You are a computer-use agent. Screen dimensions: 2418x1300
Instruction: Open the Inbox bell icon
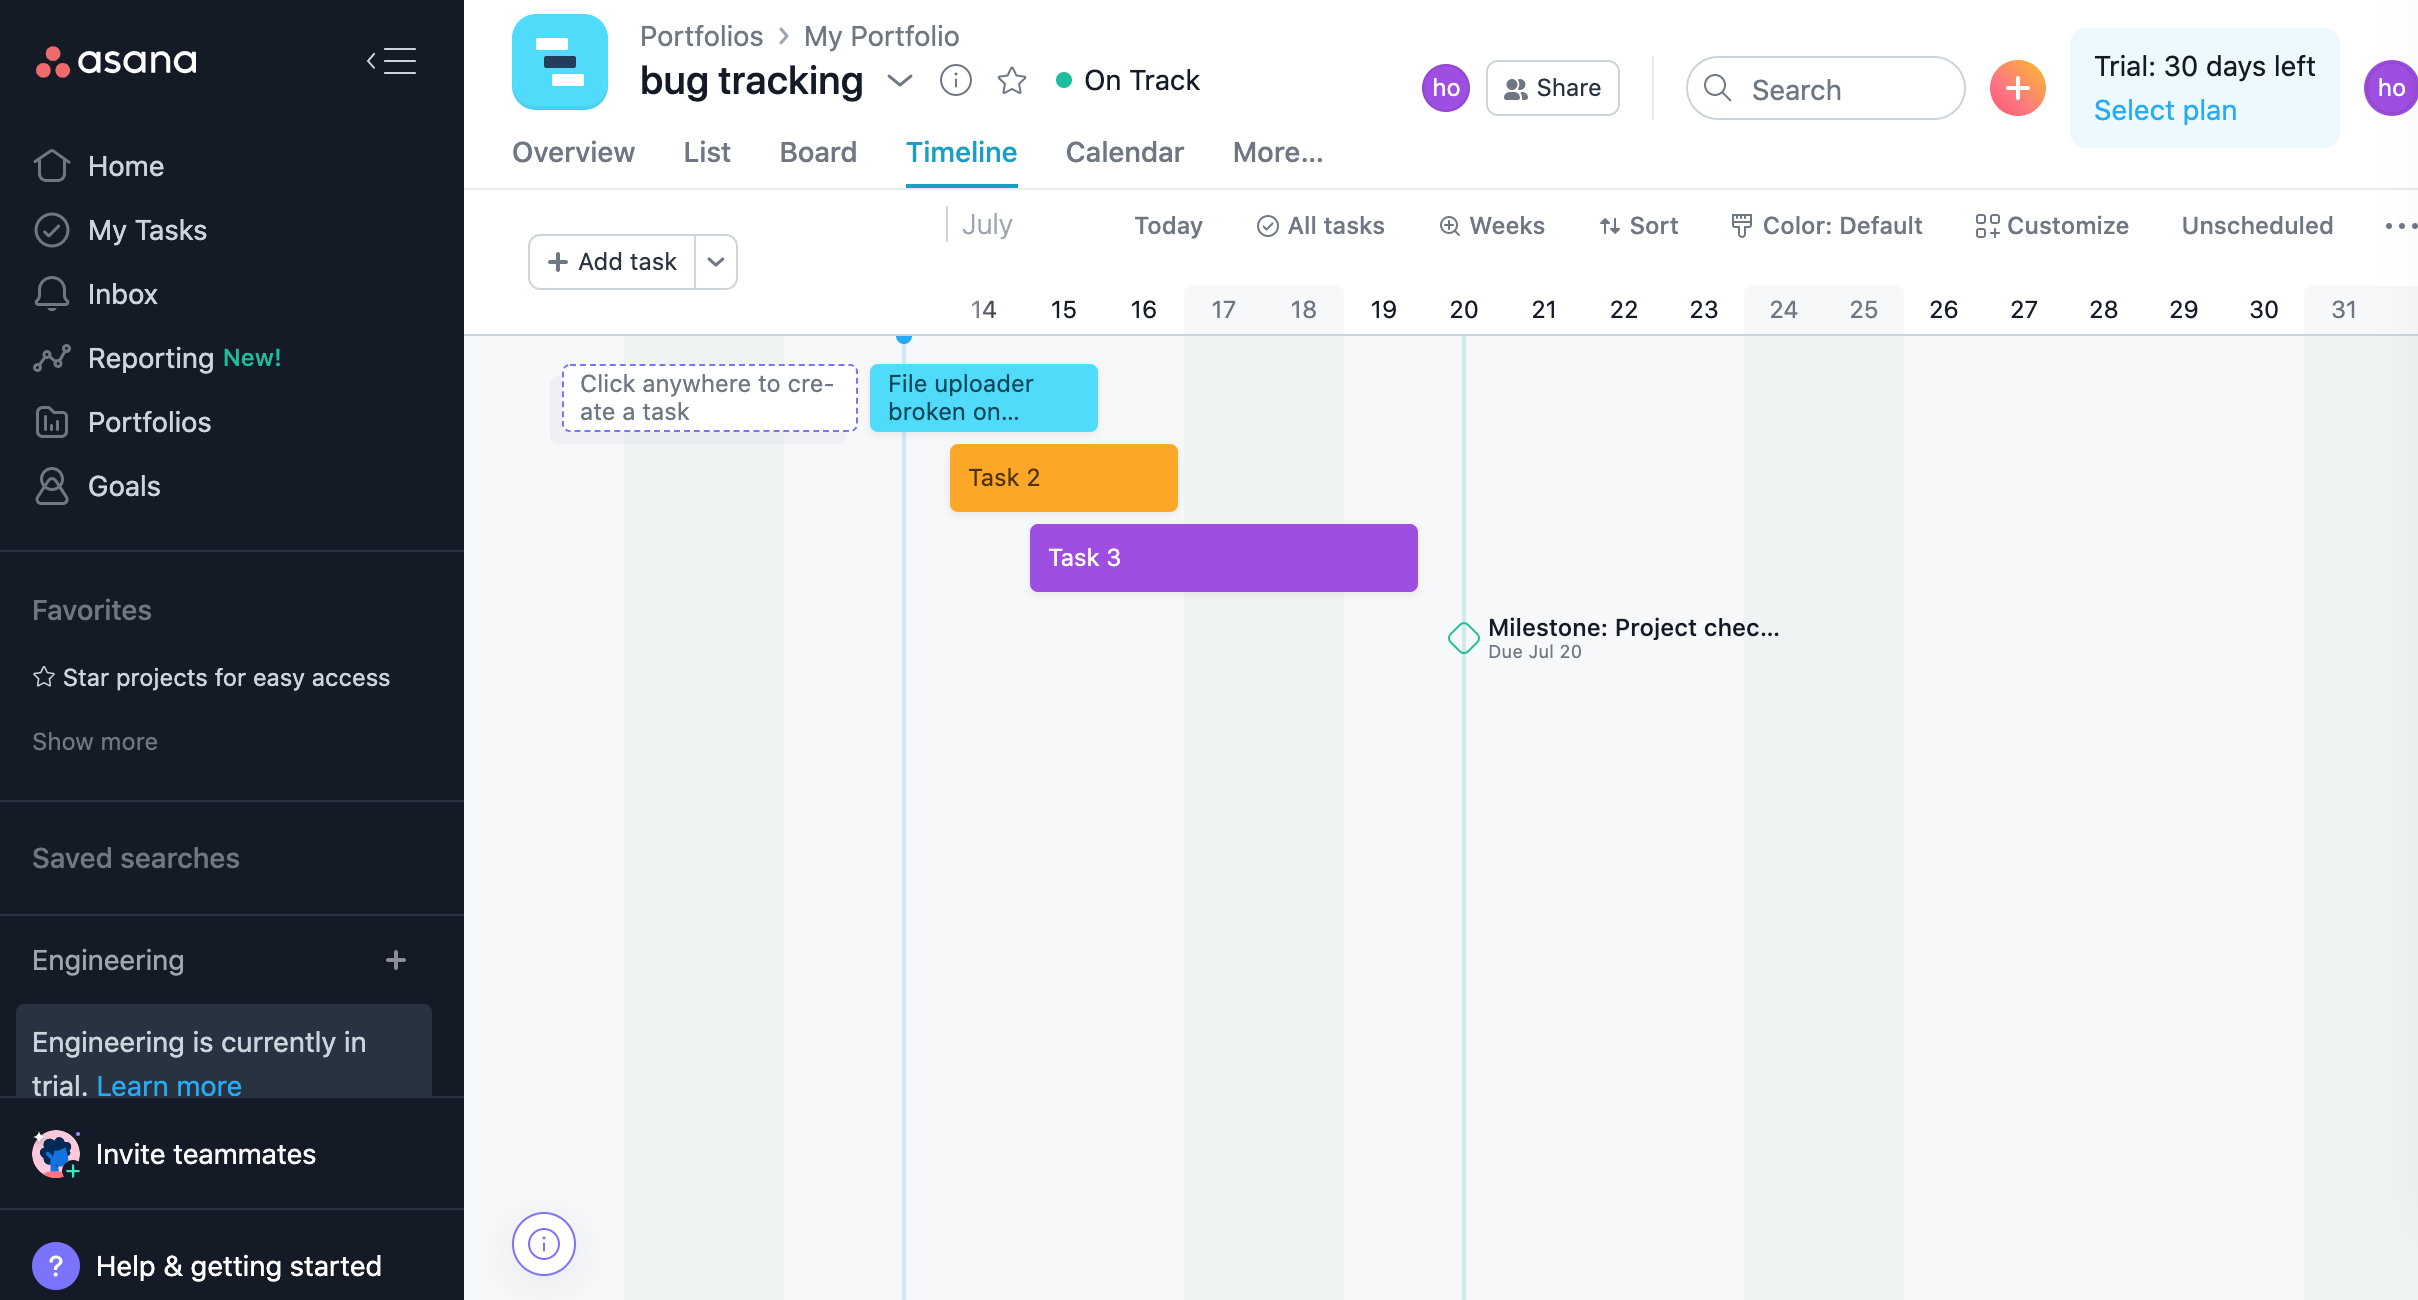tap(52, 294)
